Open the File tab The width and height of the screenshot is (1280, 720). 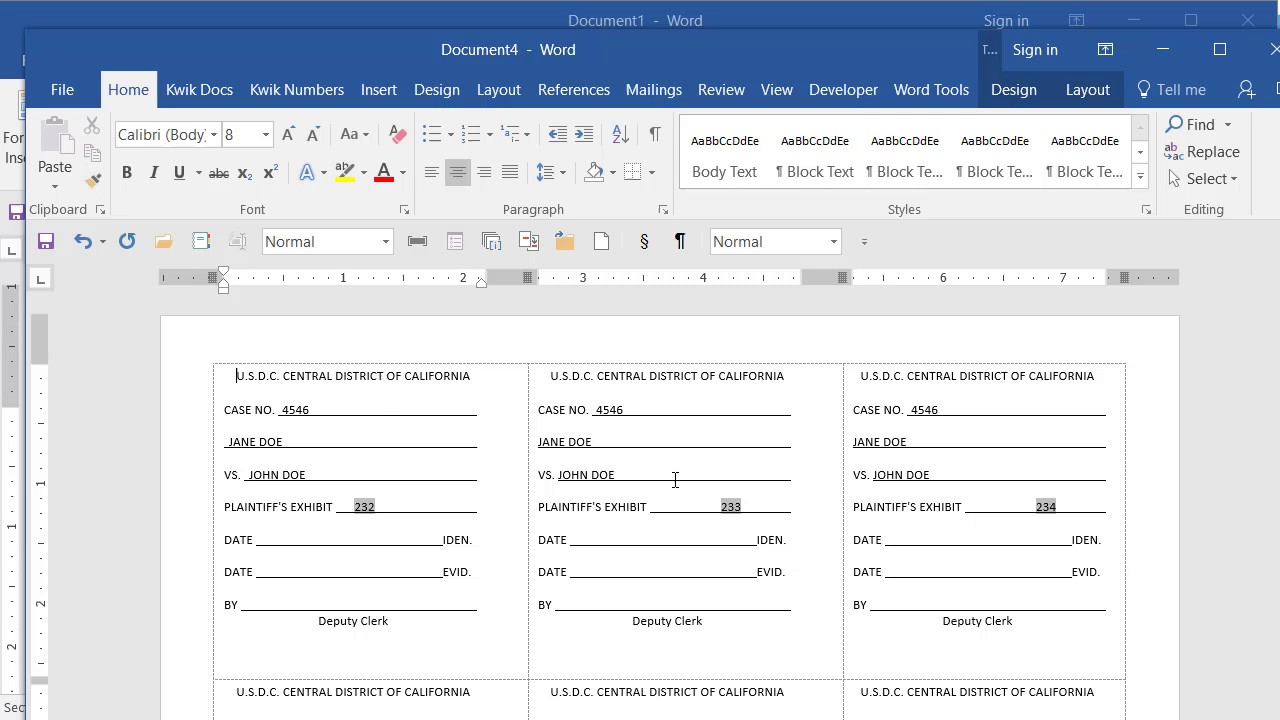click(62, 89)
